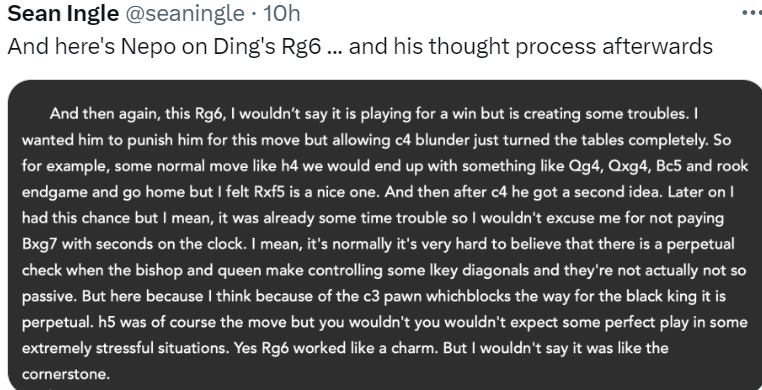
Task: Click 'Yes Rg6 worked like a charm' sentence
Action: (x=335, y=349)
